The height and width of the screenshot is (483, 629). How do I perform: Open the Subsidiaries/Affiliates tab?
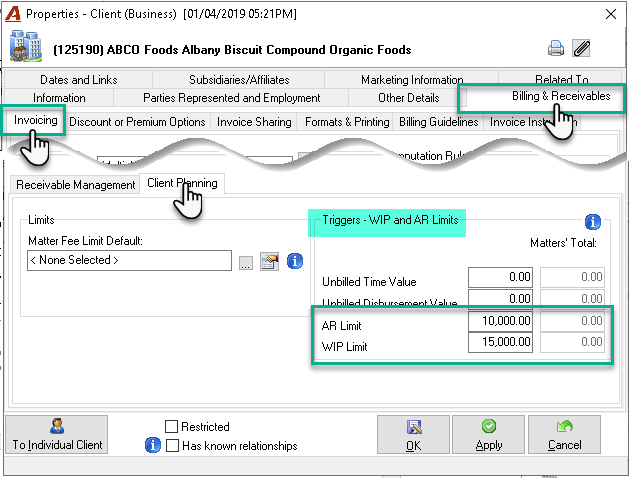239,79
